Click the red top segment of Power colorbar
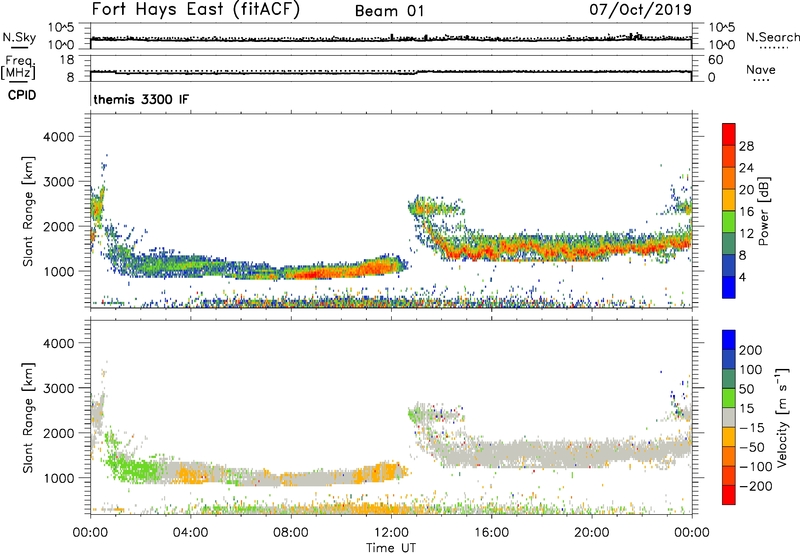 pyautogui.click(x=729, y=134)
